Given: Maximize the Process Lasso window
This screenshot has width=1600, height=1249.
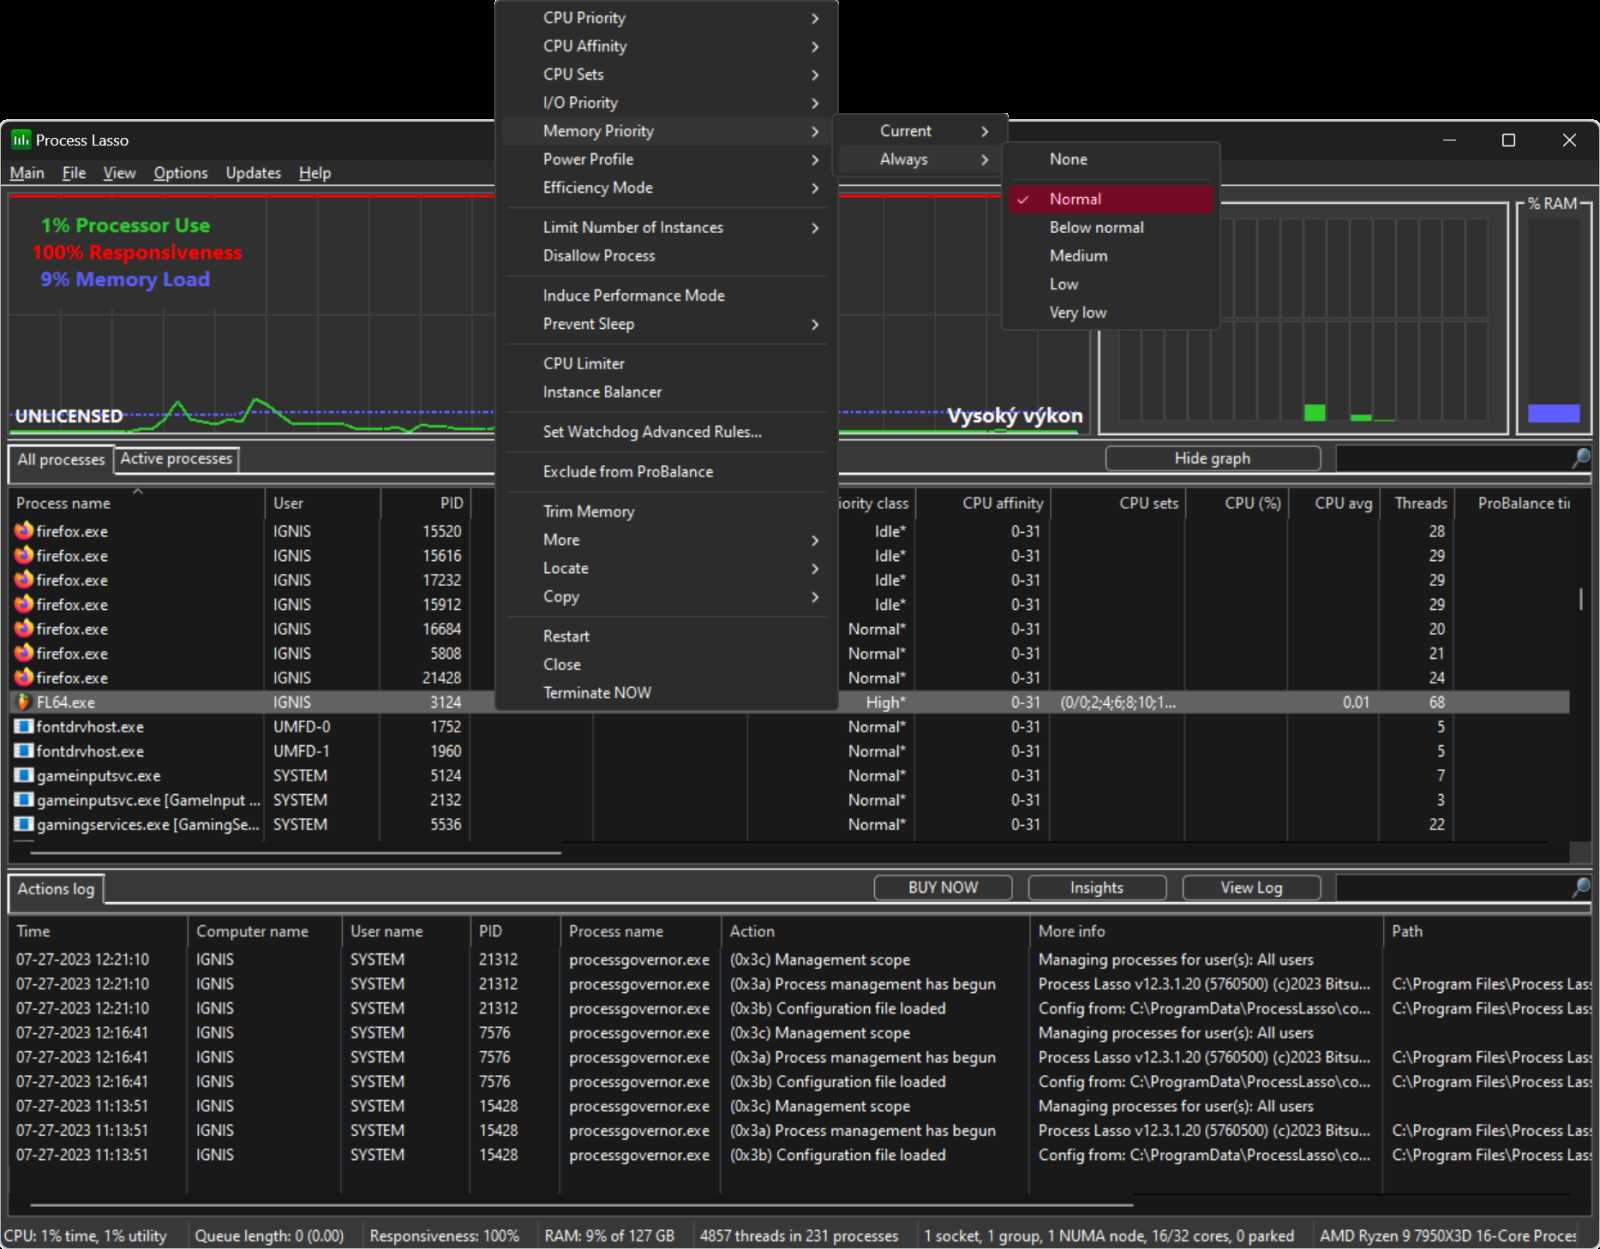Looking at the screenshot, I should click(1508, 140).
